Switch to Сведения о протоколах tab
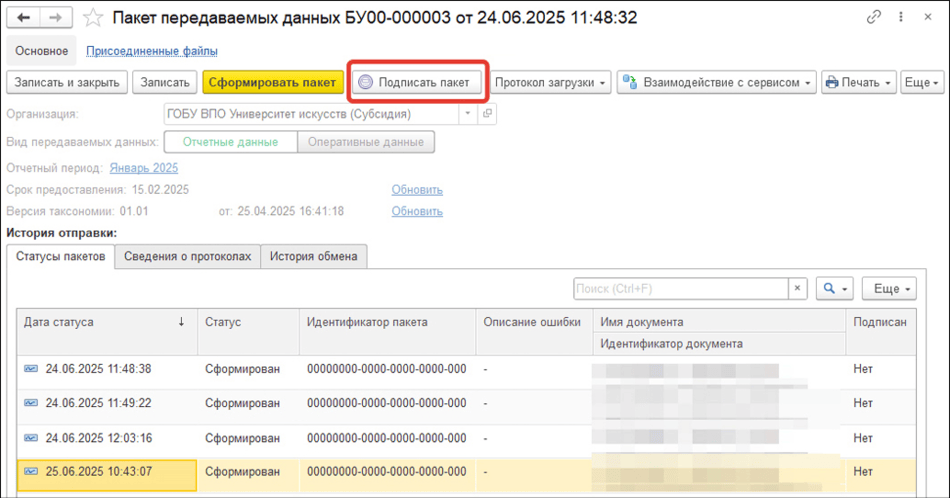 pos(187,257)
